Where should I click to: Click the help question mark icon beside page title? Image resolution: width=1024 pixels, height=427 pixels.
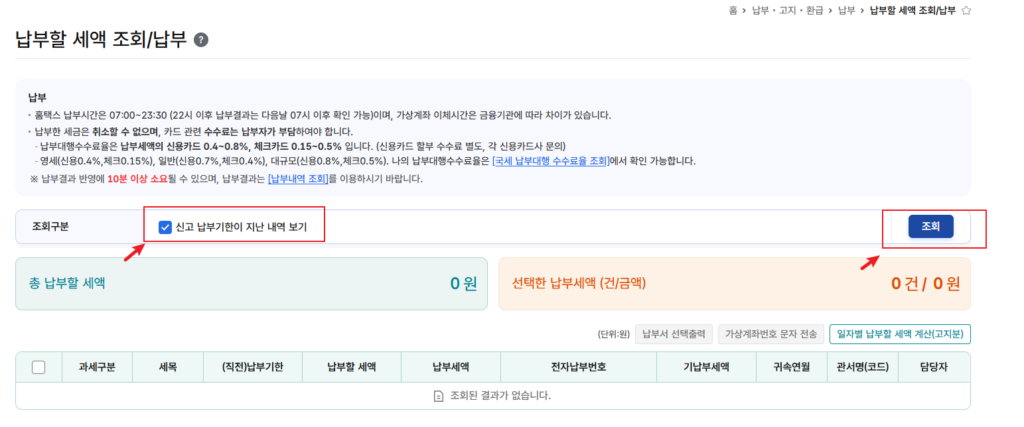pos(201,40)
